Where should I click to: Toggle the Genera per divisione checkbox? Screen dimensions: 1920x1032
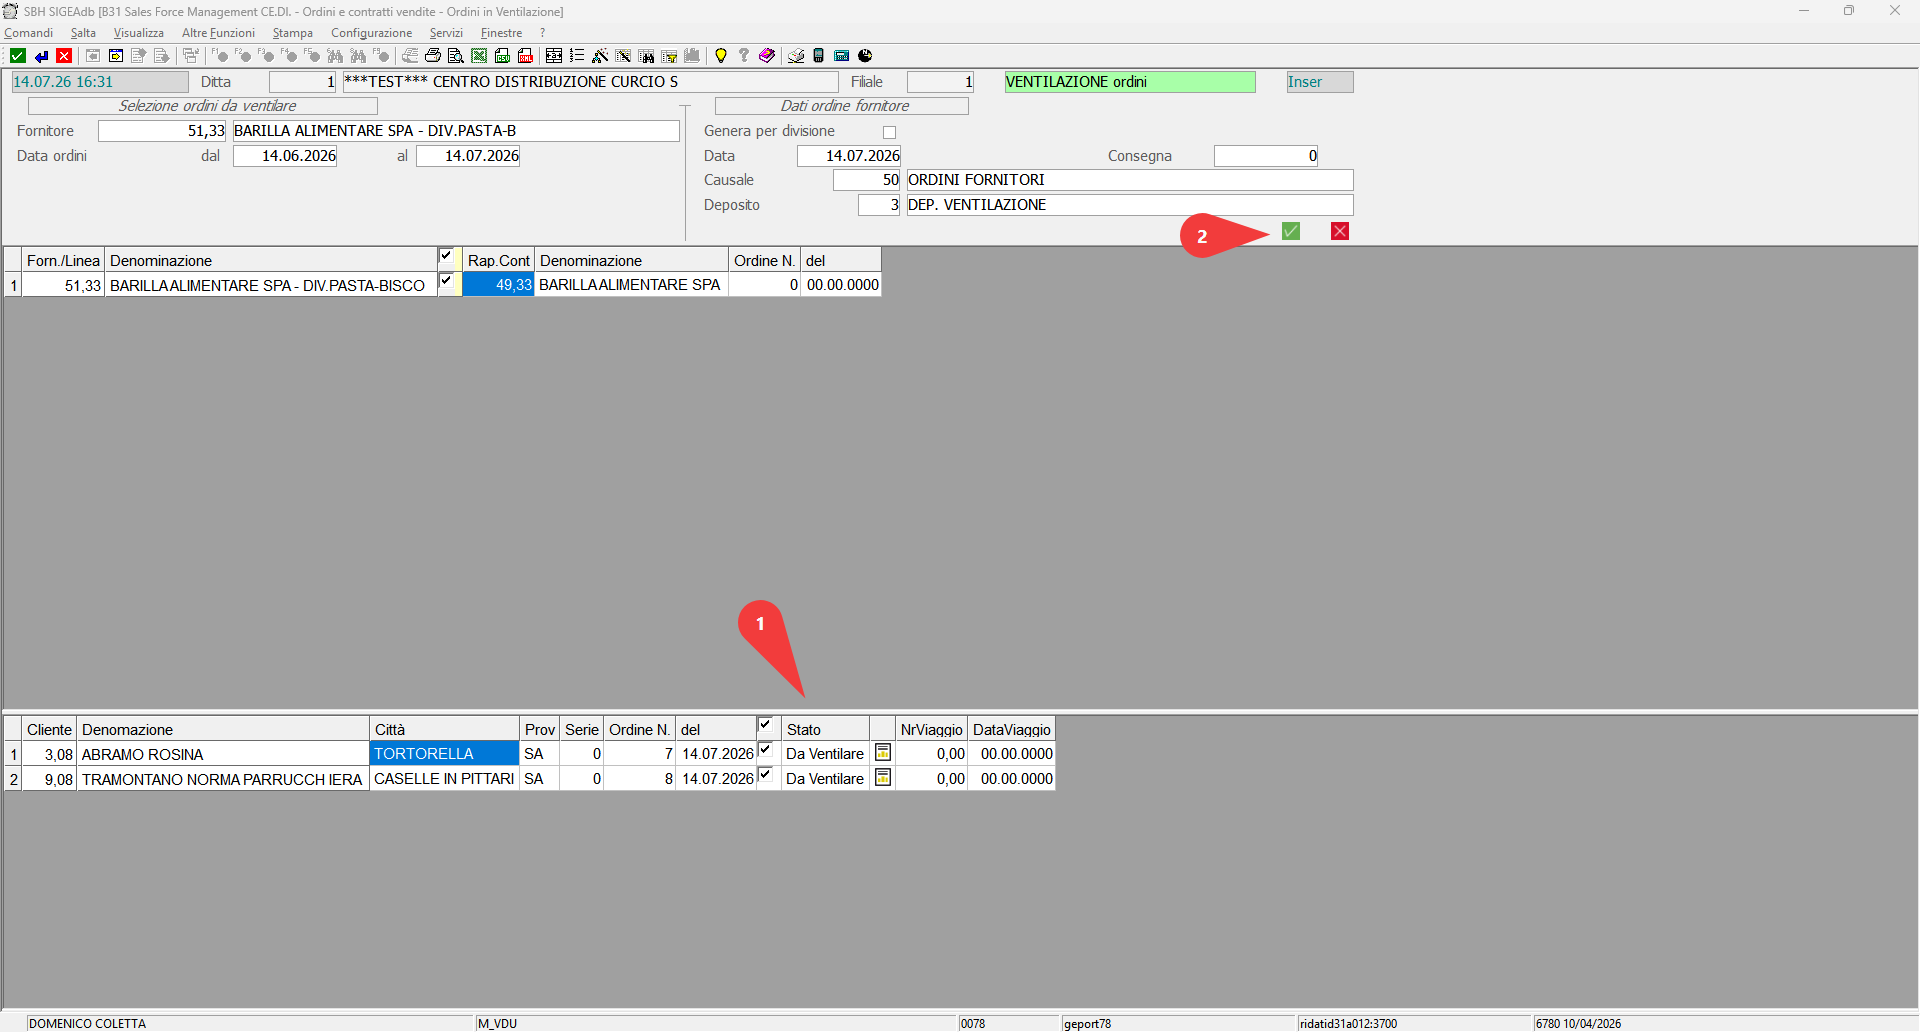(889, 132)
